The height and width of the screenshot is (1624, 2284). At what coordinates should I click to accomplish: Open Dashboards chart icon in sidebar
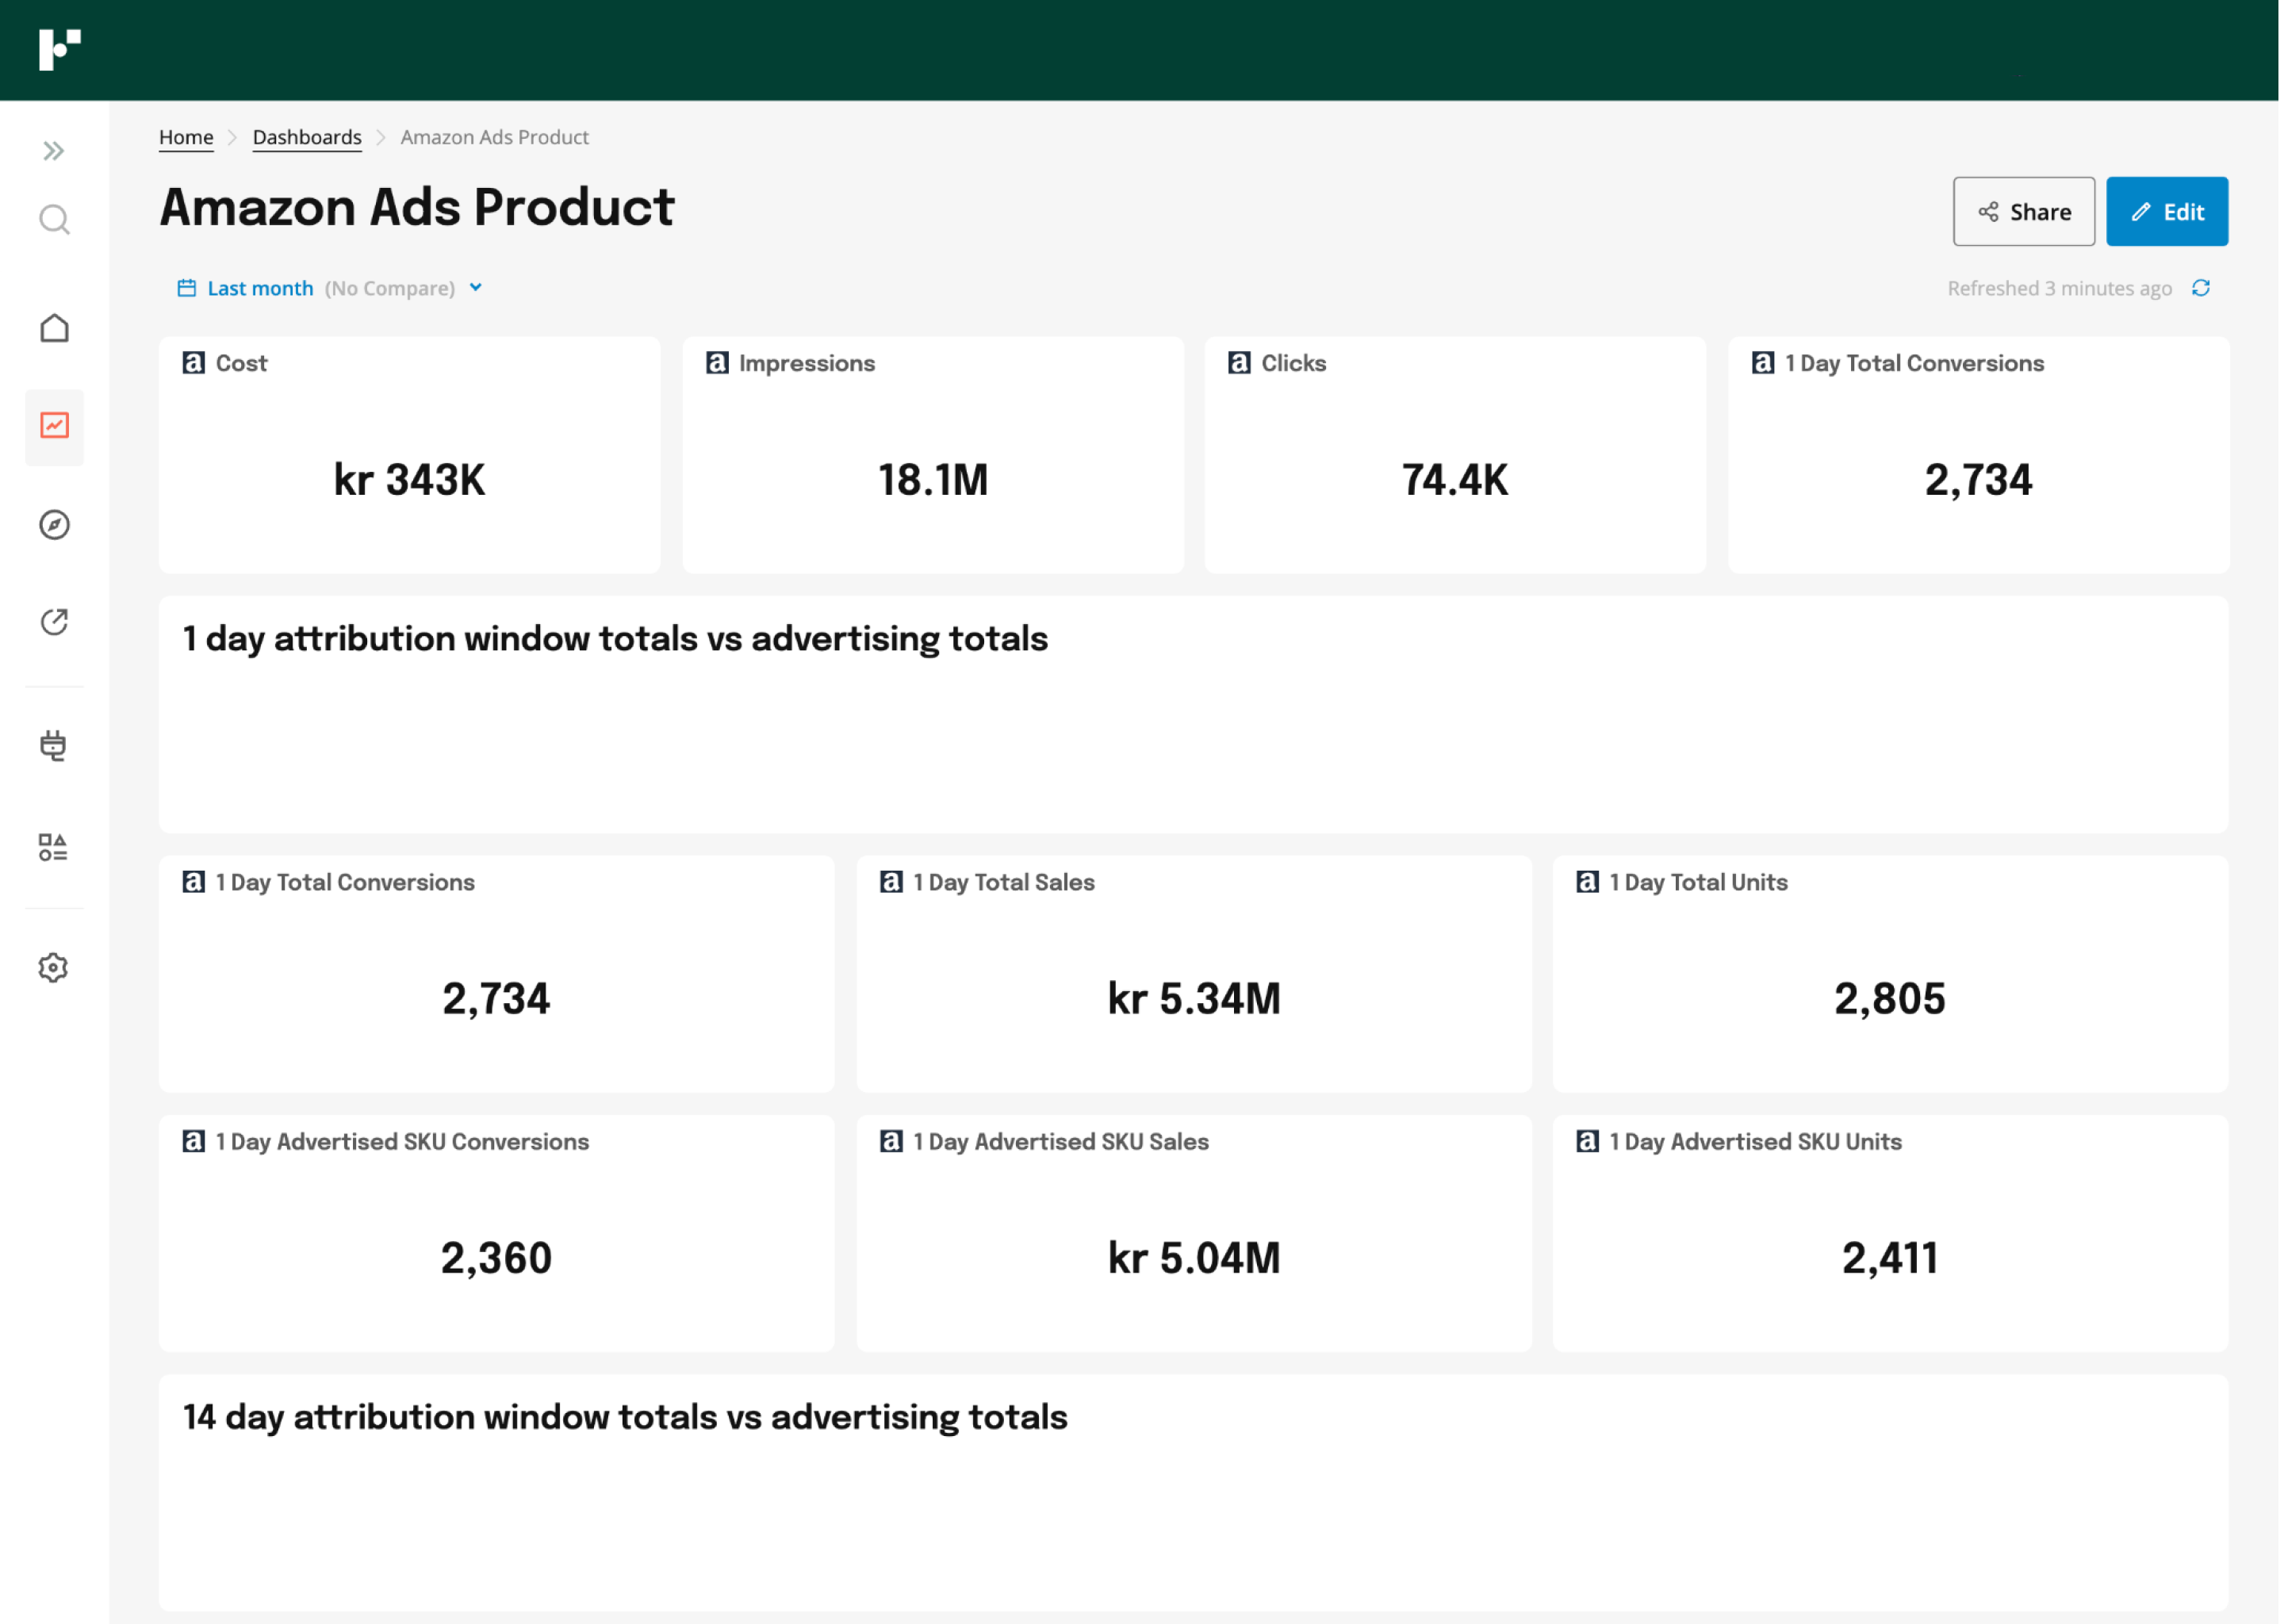pos(54,426)
